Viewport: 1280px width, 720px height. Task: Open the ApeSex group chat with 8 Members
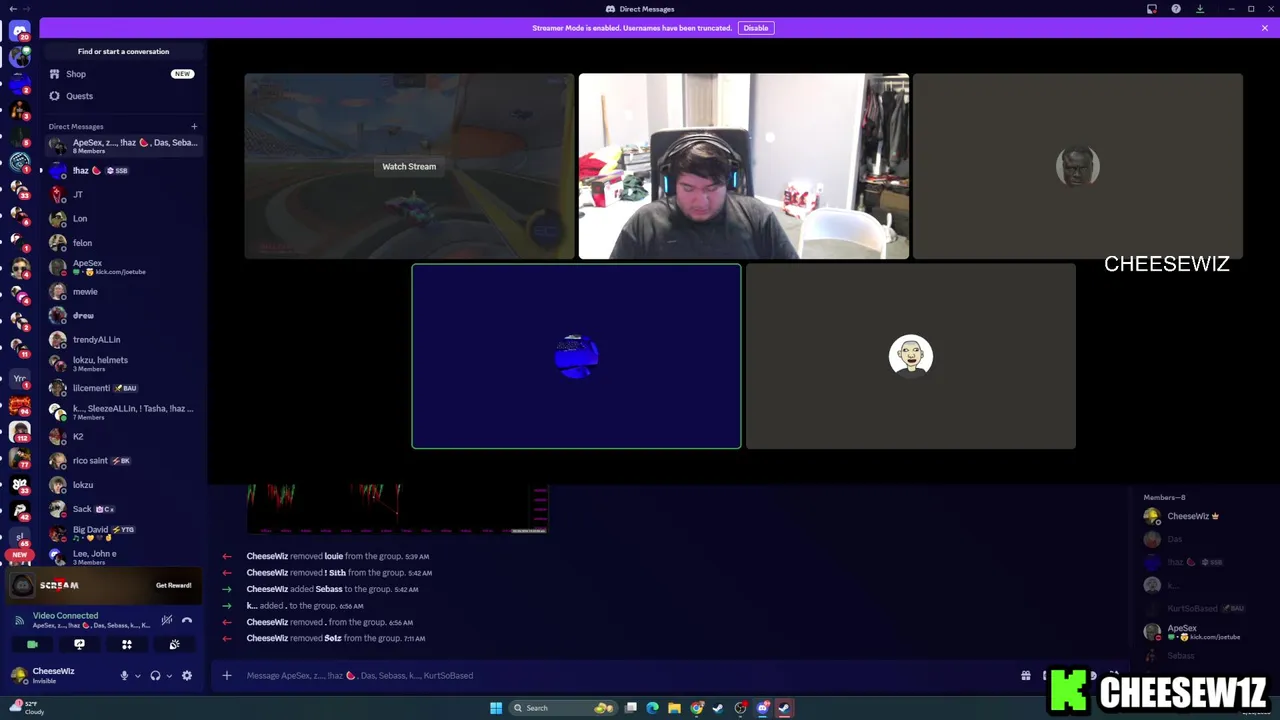click(x=122, y=146)
